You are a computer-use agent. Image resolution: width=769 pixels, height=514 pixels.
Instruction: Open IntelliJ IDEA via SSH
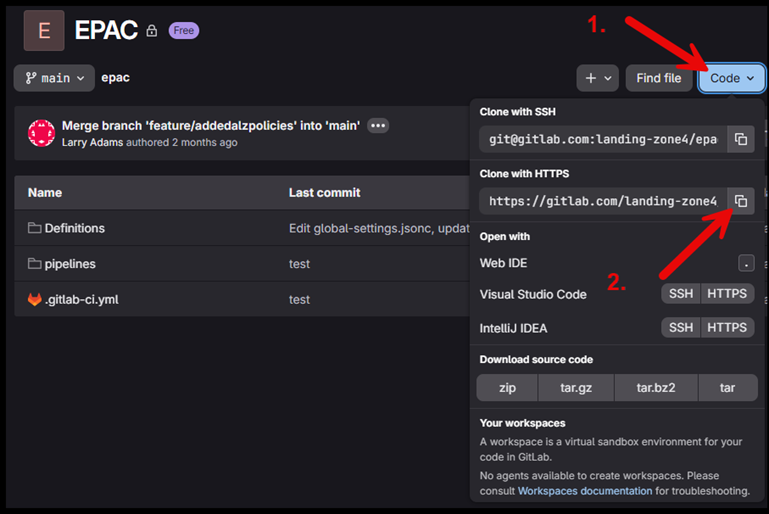[681, 328]
